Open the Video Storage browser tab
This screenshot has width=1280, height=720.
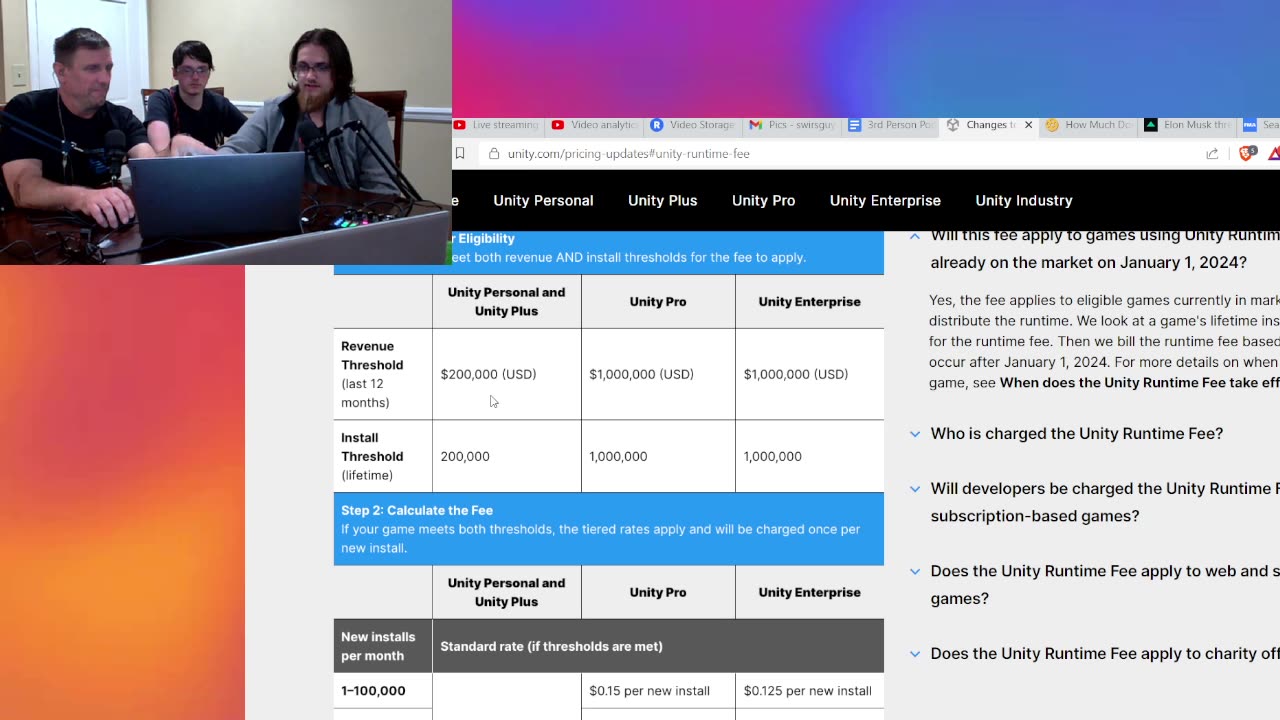[692, 125]
